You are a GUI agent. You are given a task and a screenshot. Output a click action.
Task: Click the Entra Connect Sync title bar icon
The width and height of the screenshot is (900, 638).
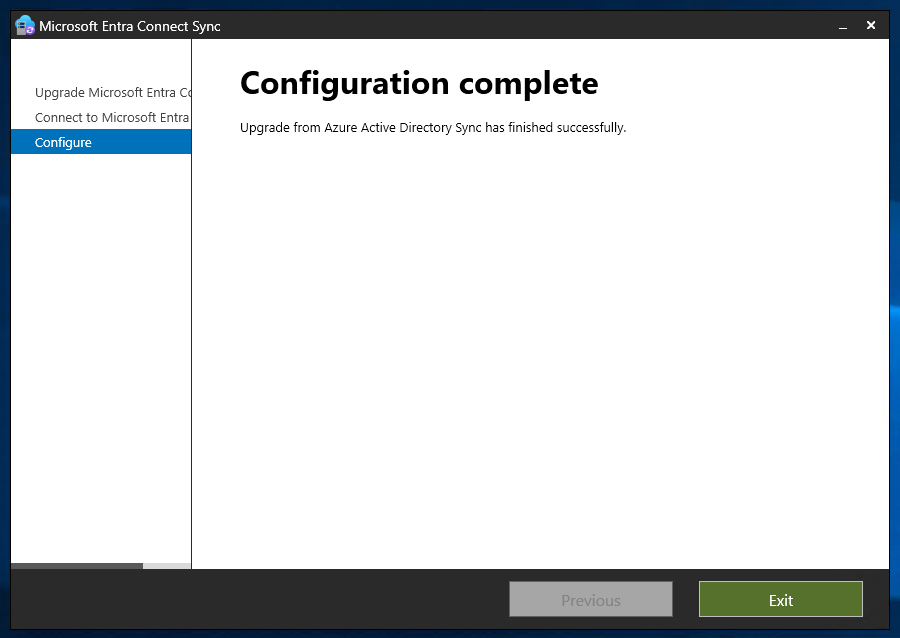coord(25,26)
